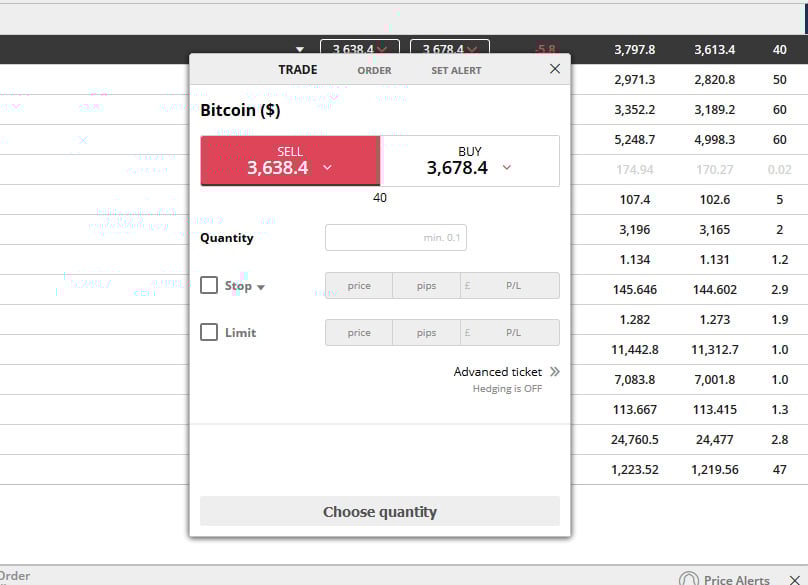Collapse the Bitcoin row dropdown arrow in the header

[x=300, y=49]
